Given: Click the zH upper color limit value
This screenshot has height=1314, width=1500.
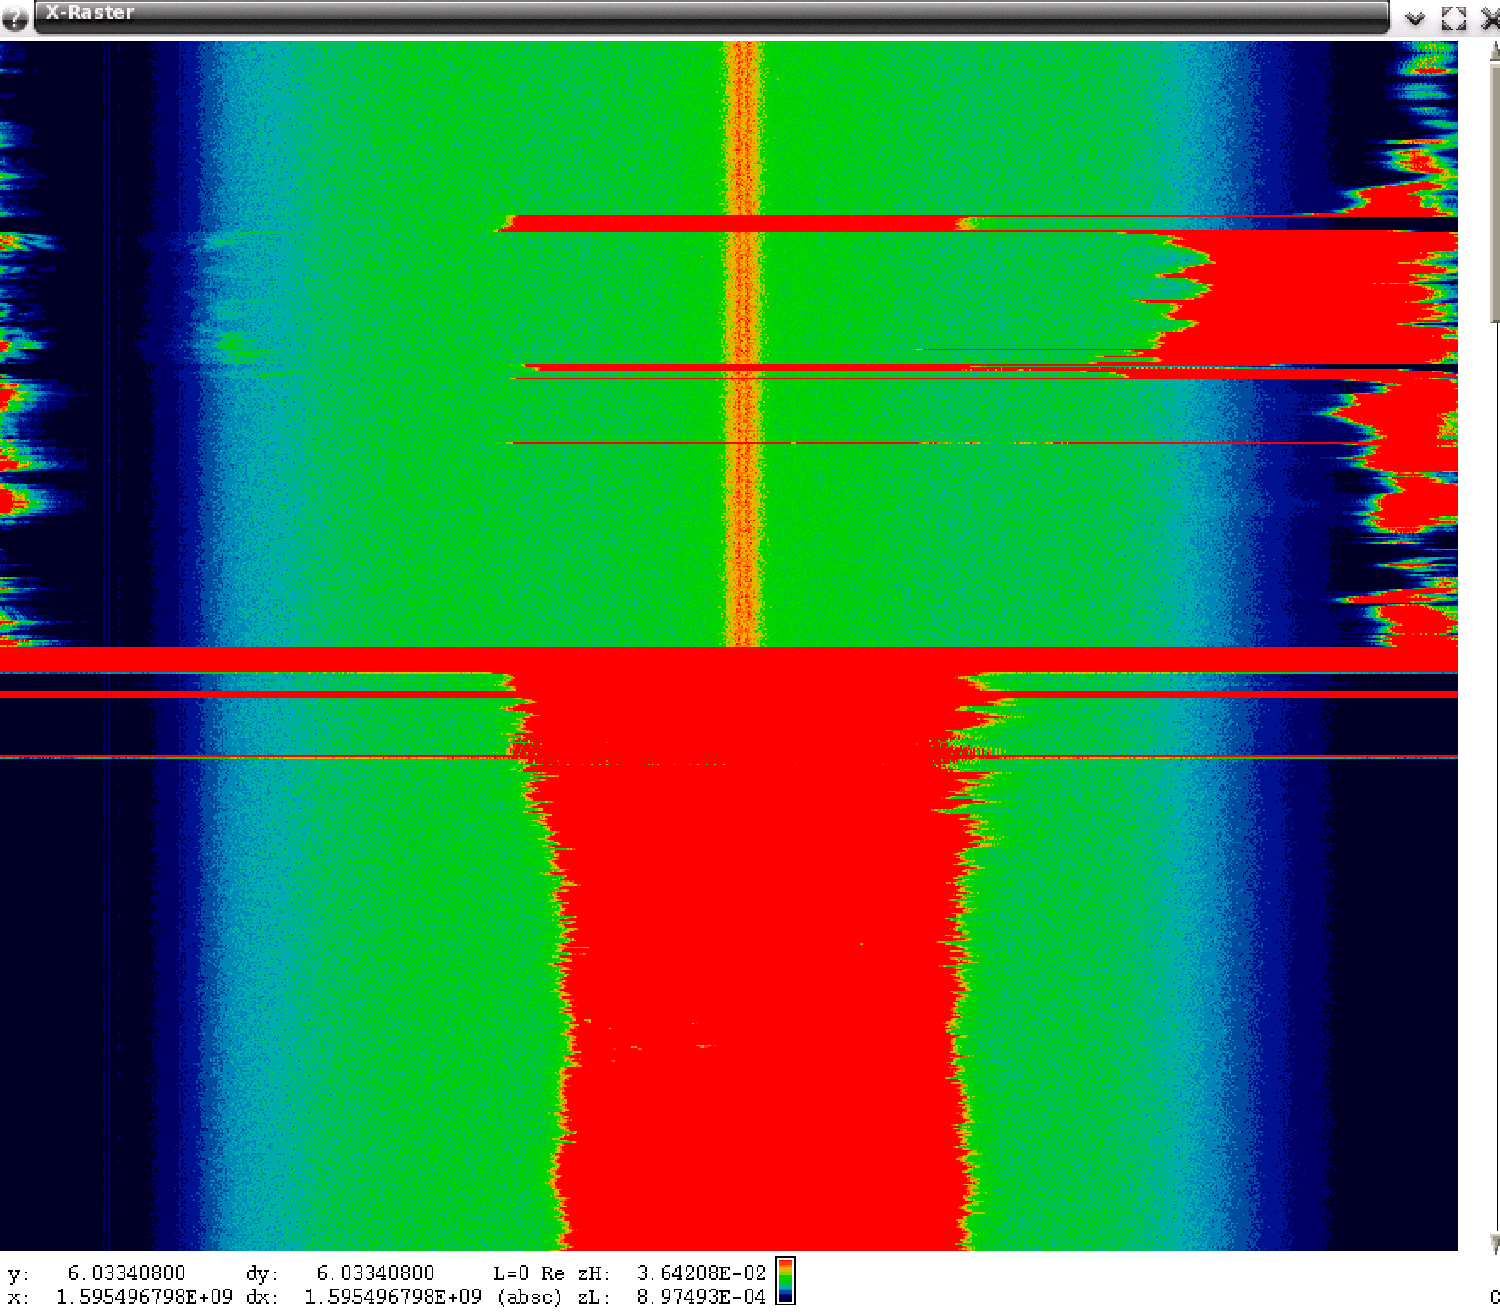Looking at the screenshot, I should pos(700,1273).
